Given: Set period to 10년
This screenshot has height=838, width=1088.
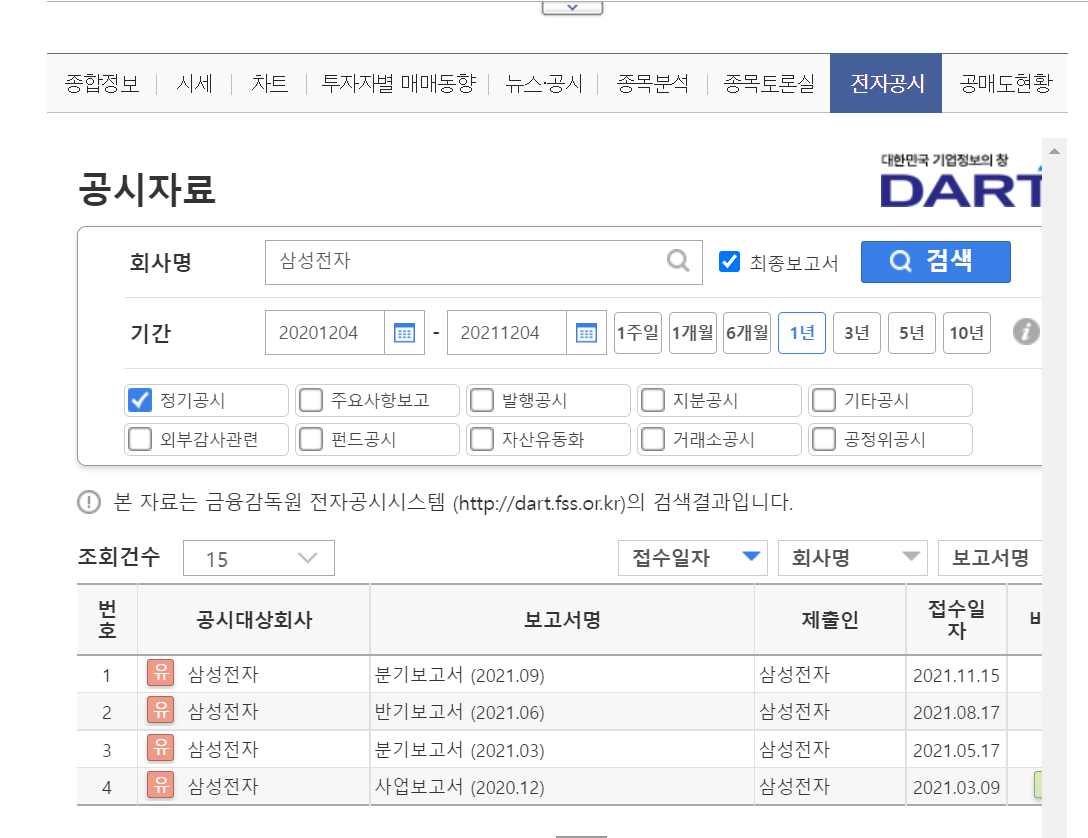Looking at the screenshot, I should (x=967, y=333).
